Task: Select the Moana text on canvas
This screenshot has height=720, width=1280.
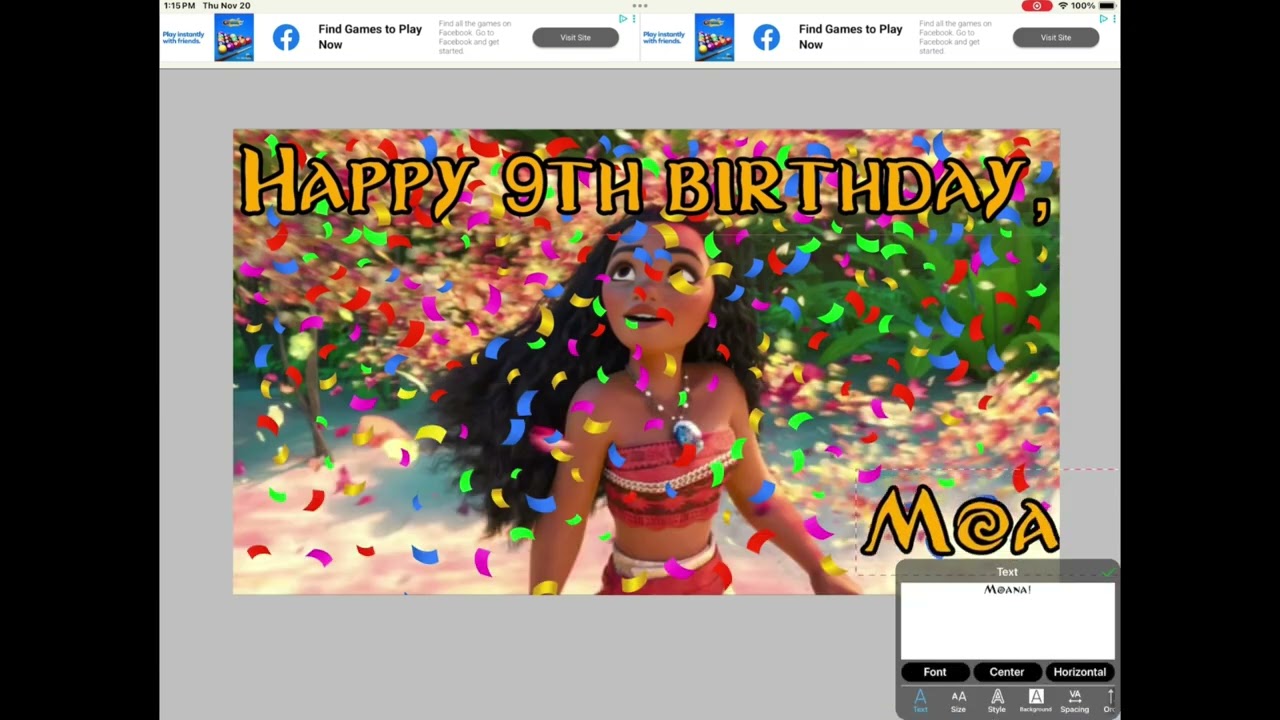Action: tap(960, 521)
